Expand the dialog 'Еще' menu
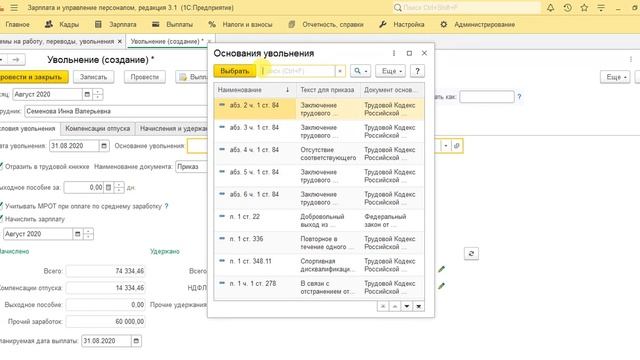Viewport: 640px width, 360px height. pos(391,71)
